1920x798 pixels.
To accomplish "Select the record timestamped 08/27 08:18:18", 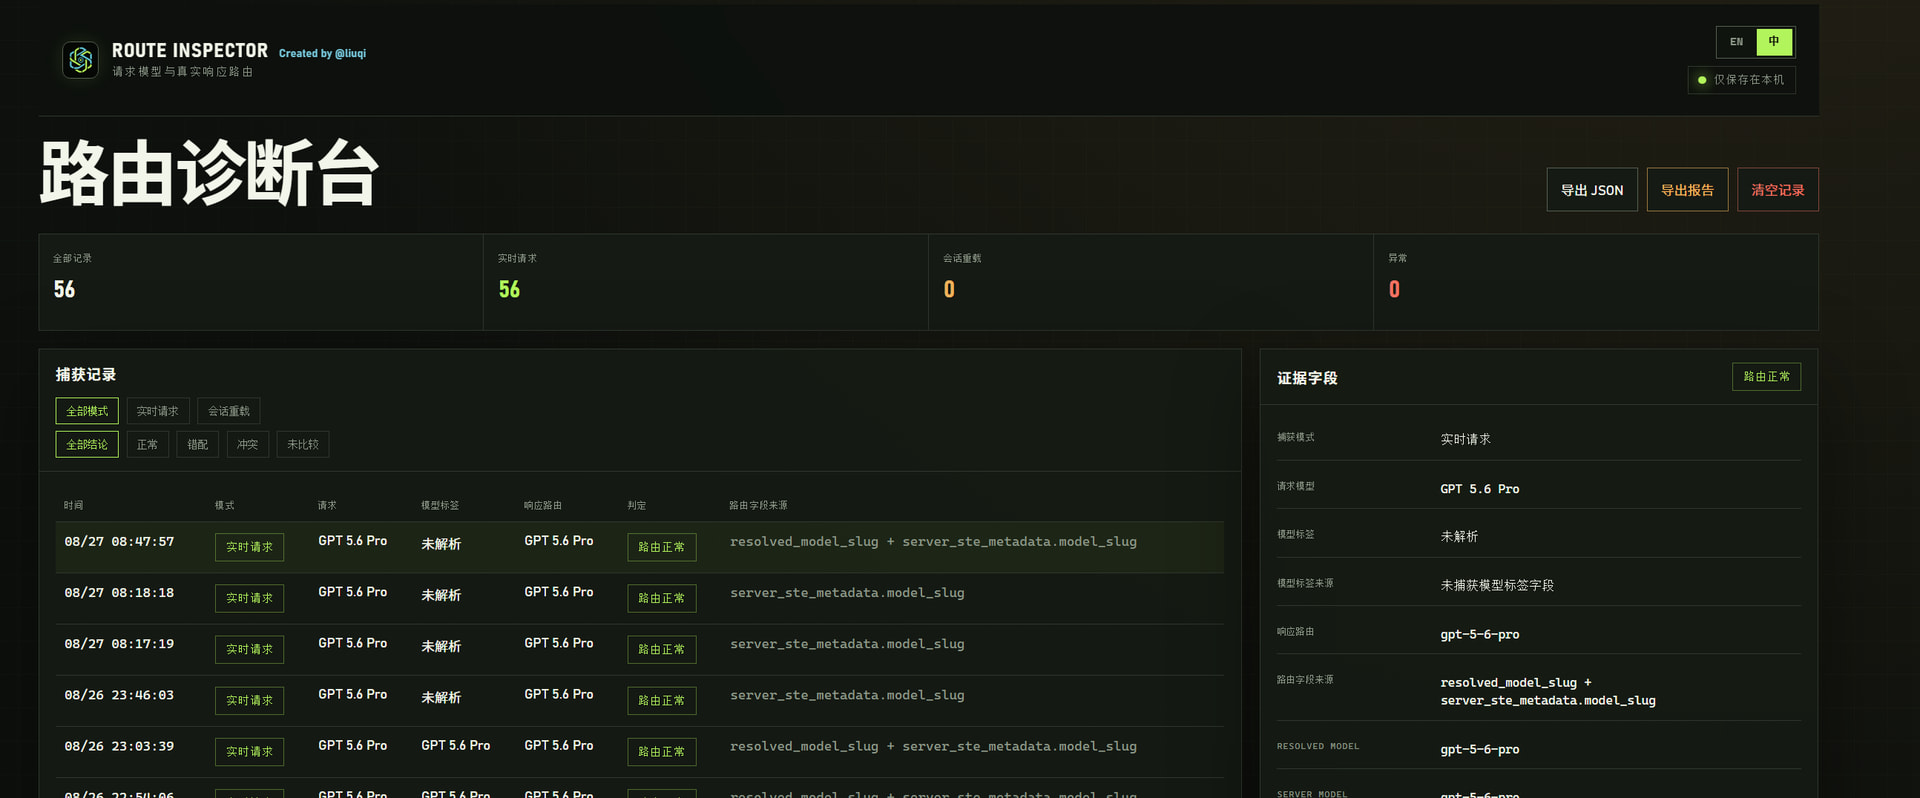I will tap(640, 598).
